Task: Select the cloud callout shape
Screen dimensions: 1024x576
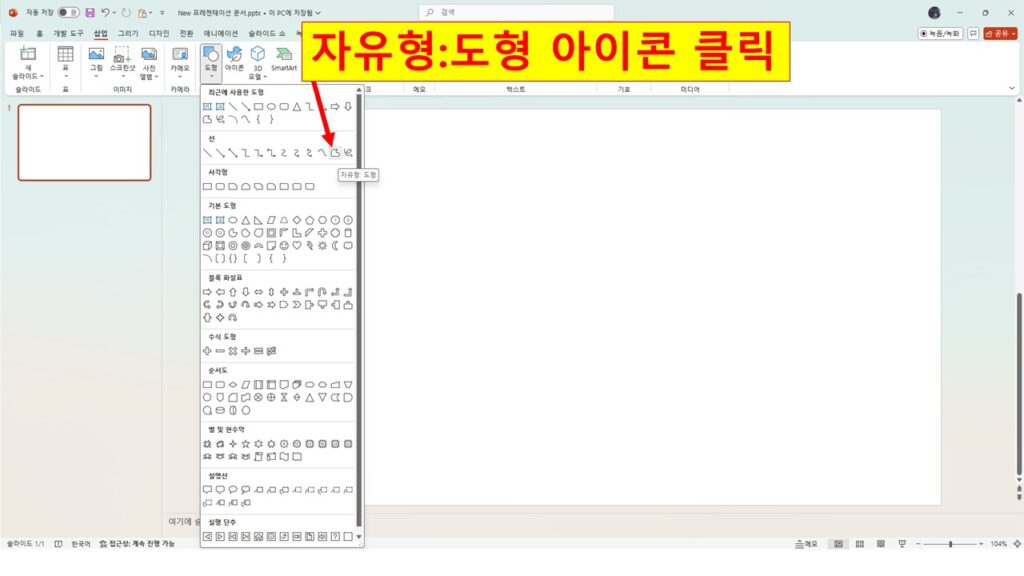Action: pos(246,489)
